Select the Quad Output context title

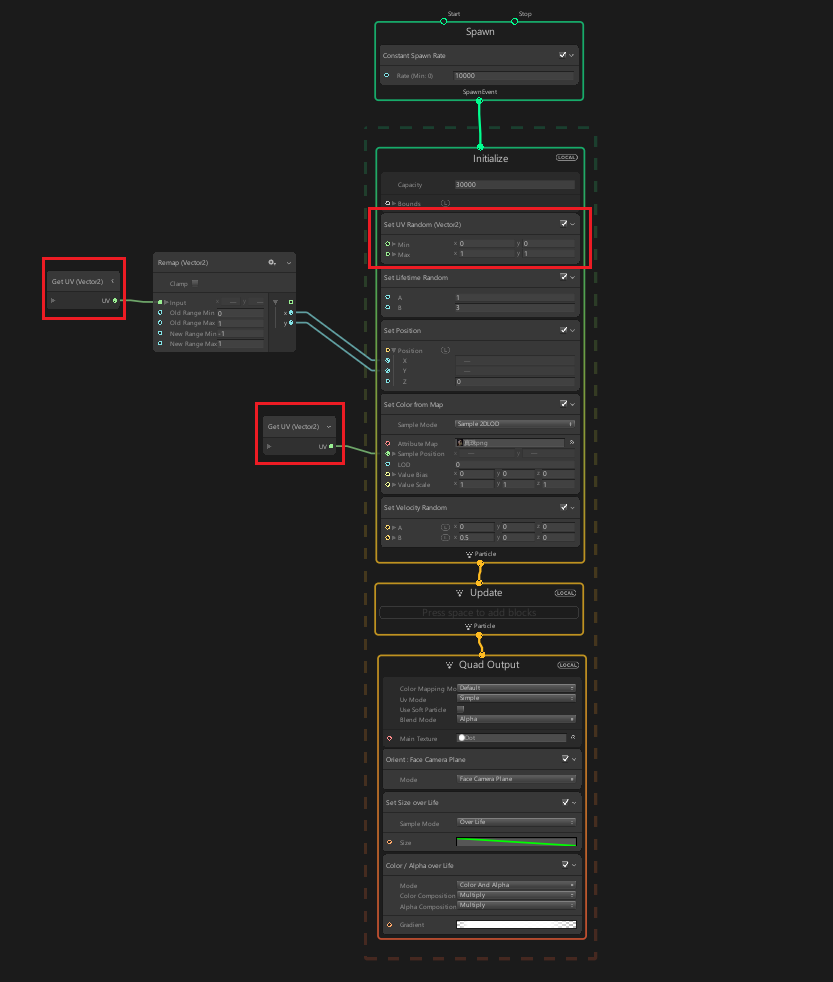(489, 664)
